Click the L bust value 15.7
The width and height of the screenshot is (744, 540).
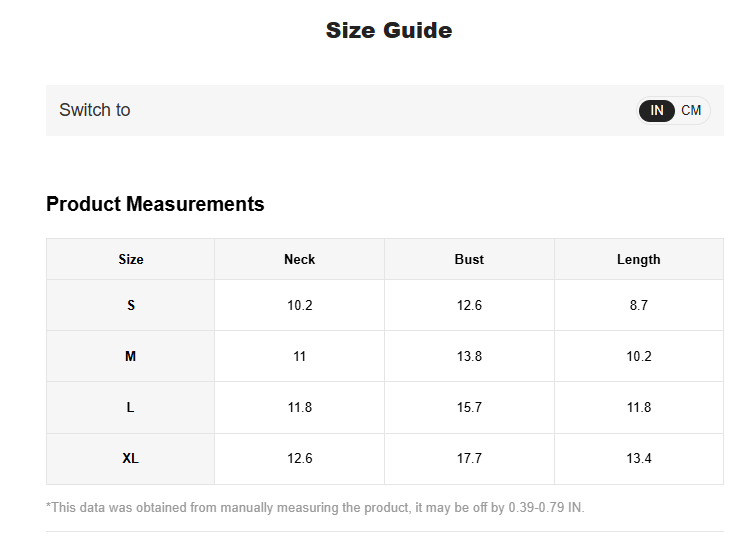coord(469,408)
